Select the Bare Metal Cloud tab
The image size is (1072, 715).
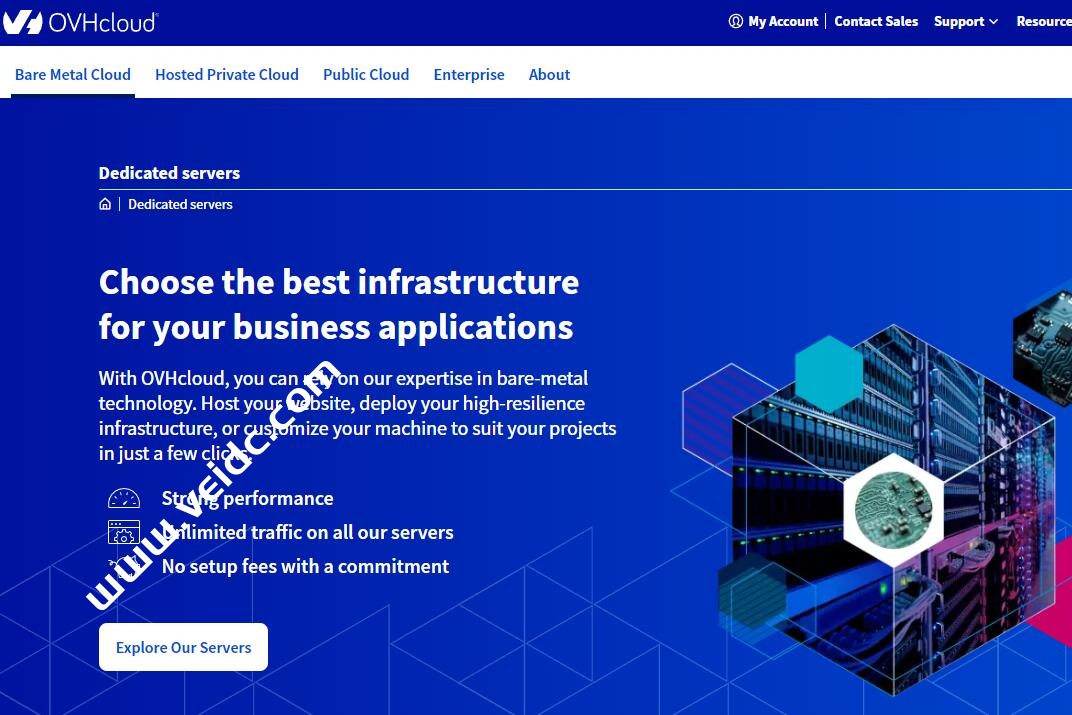coord(73,74)
